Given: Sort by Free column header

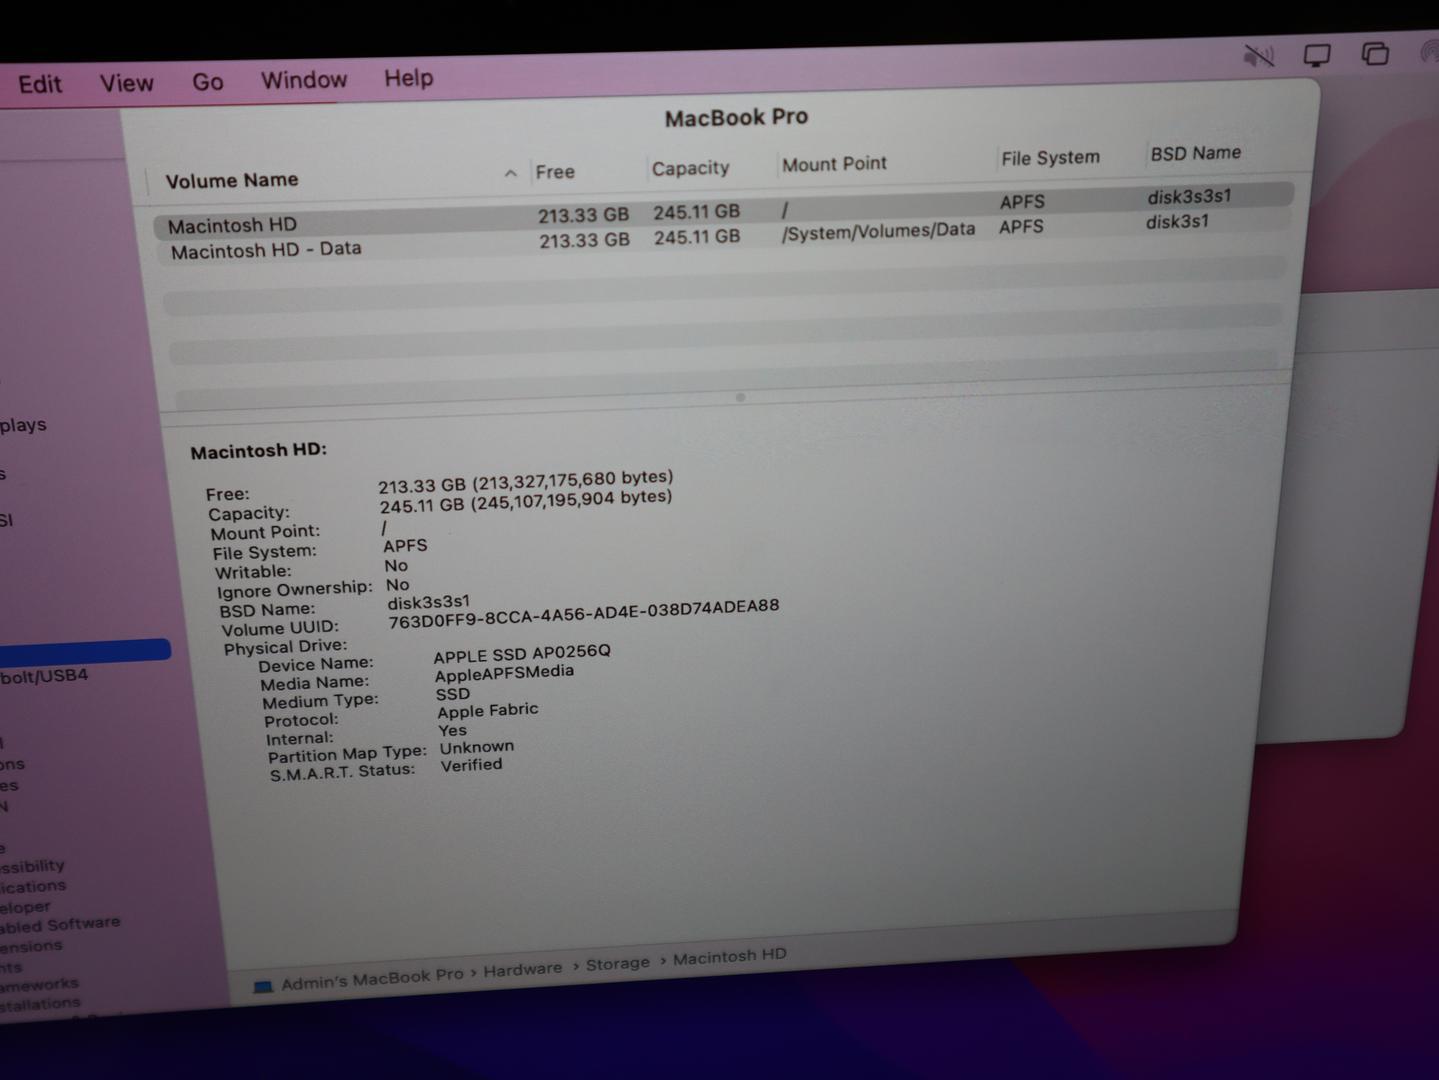Looking at the screenshot, I should coord(555,172).
